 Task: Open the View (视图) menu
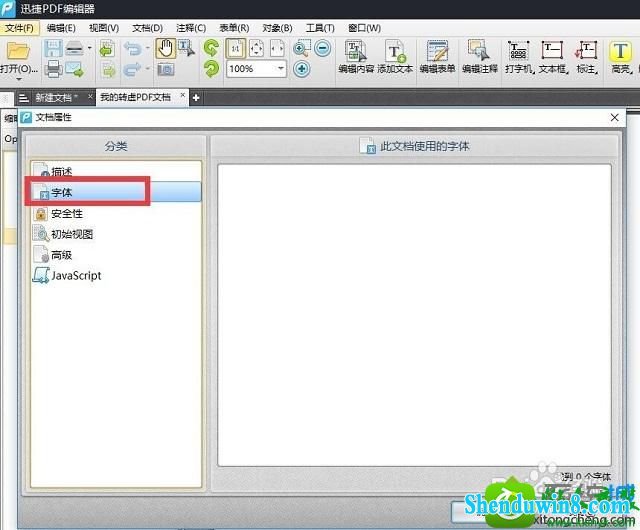point(104,28)
